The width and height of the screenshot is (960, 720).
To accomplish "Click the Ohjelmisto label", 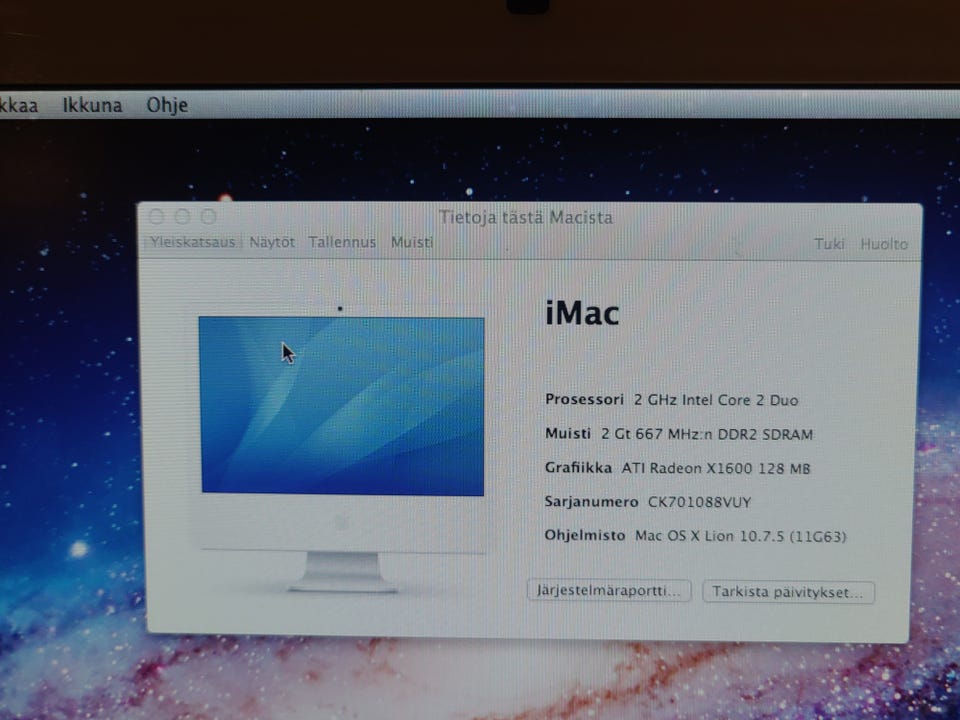I will point(585,536).
